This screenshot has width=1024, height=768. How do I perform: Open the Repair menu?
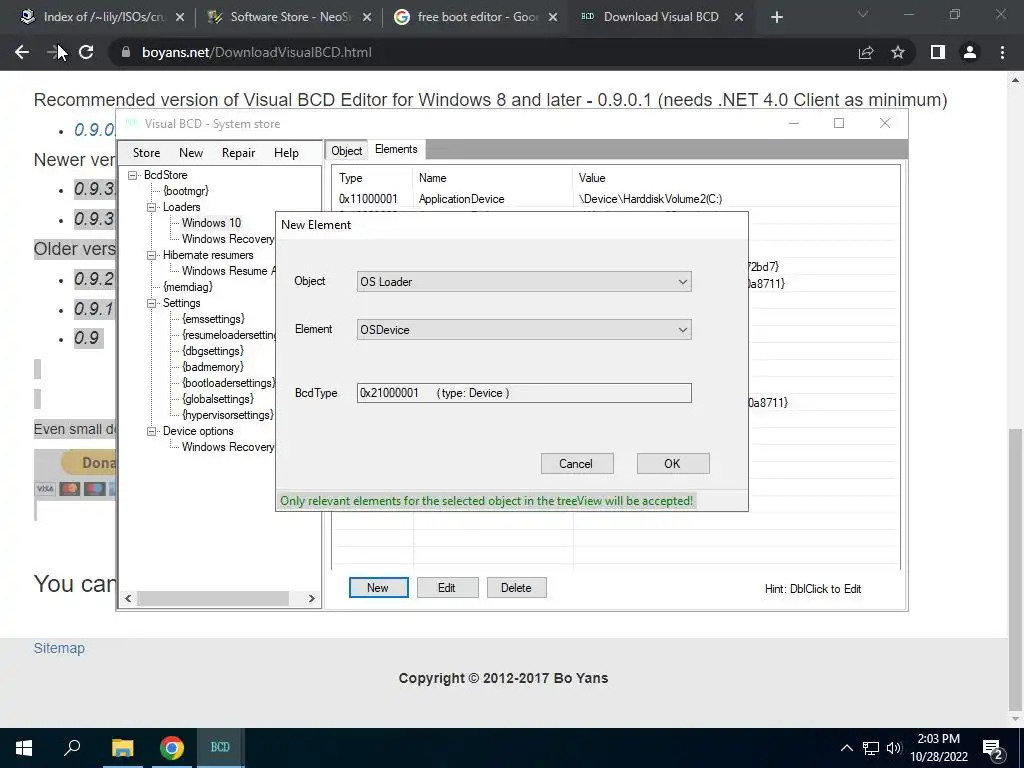coord(238,153)
